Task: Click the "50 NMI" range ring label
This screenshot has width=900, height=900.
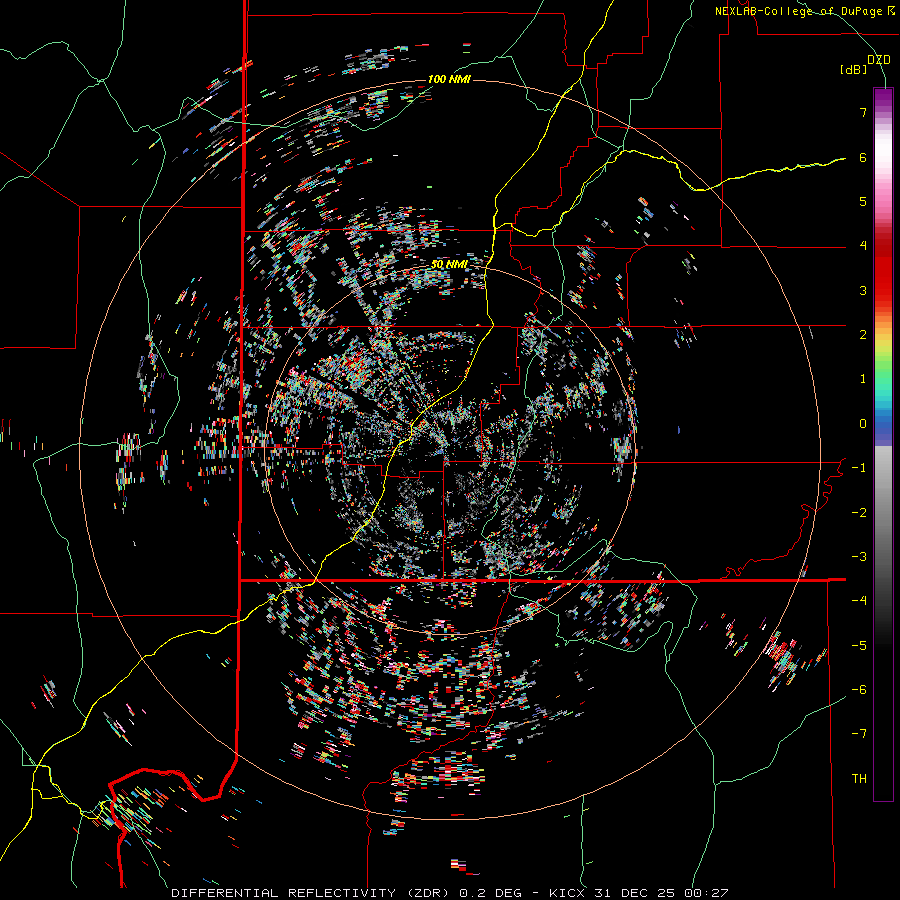Action: [449, 265]
